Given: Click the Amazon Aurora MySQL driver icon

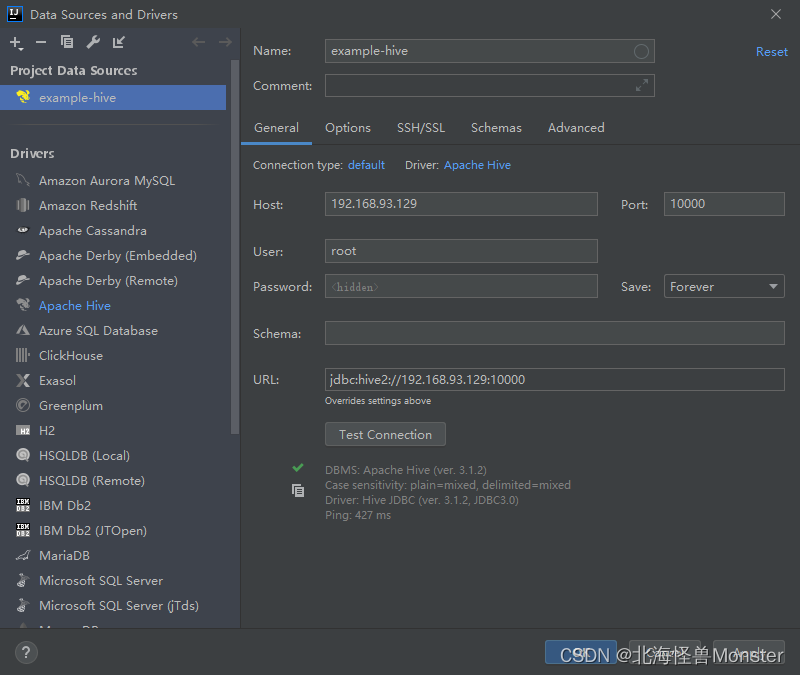Looking at the screenshot, I should click(x=23, y=180).
